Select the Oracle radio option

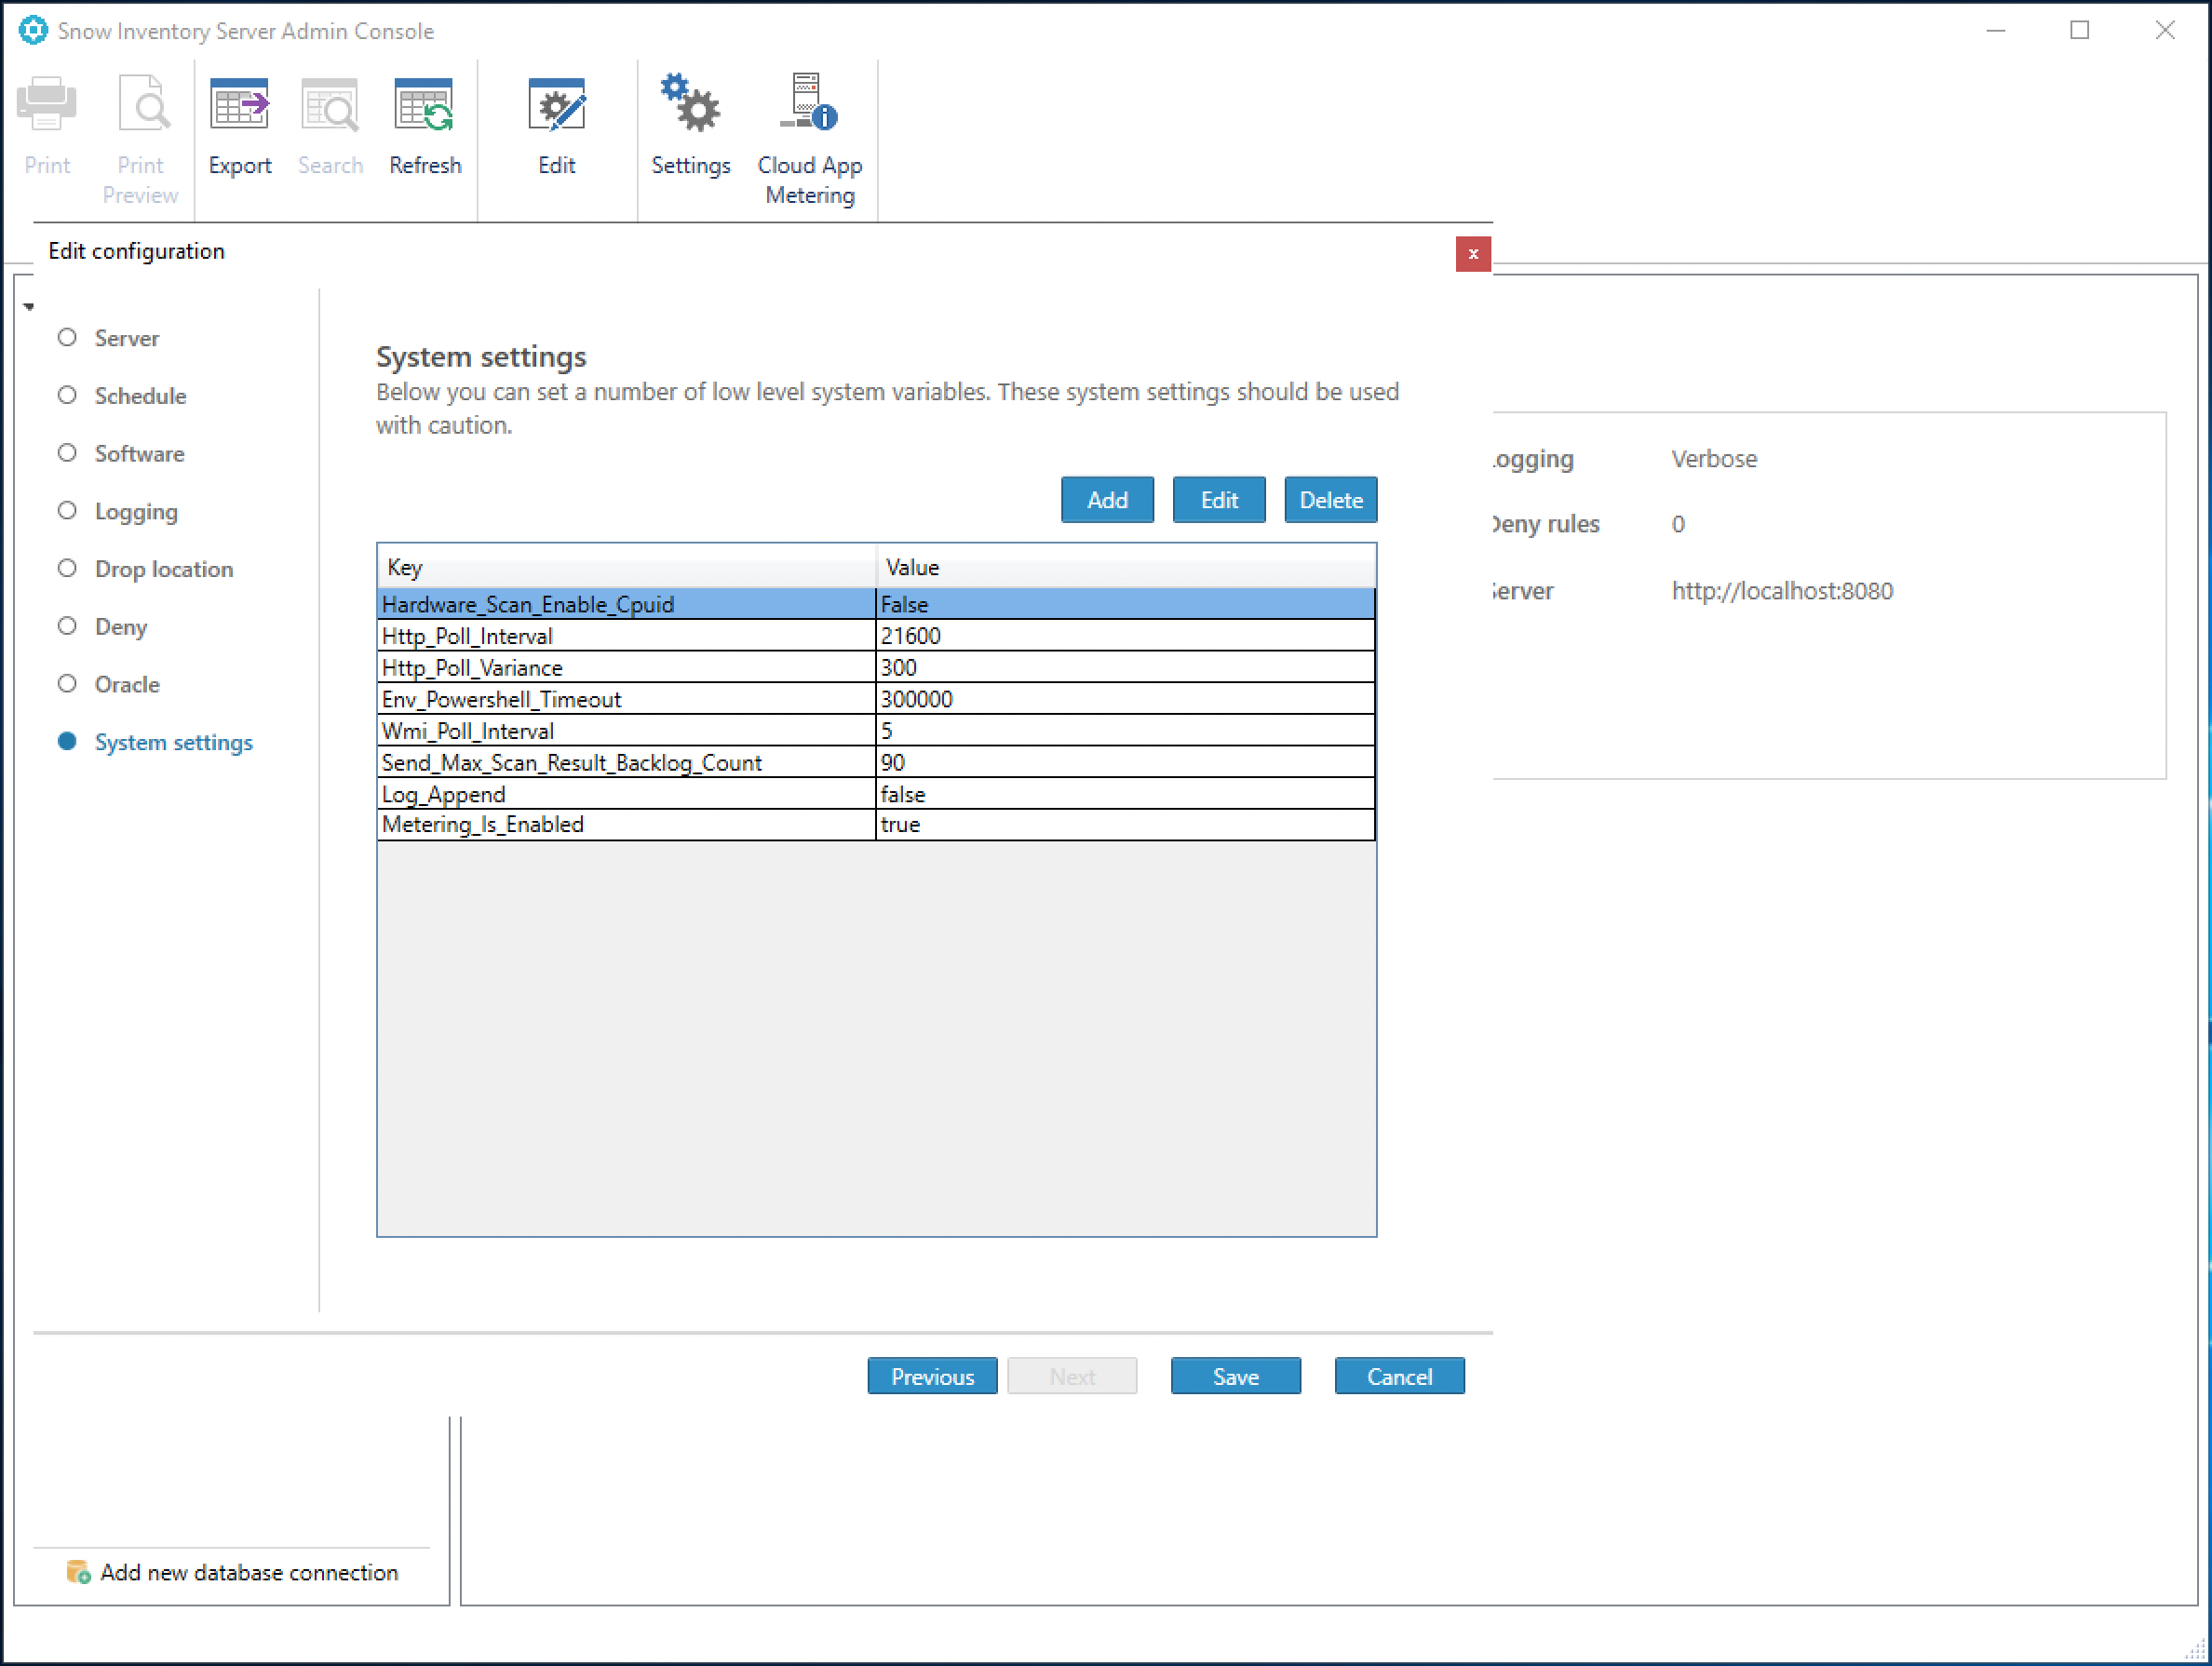(67, 684)
